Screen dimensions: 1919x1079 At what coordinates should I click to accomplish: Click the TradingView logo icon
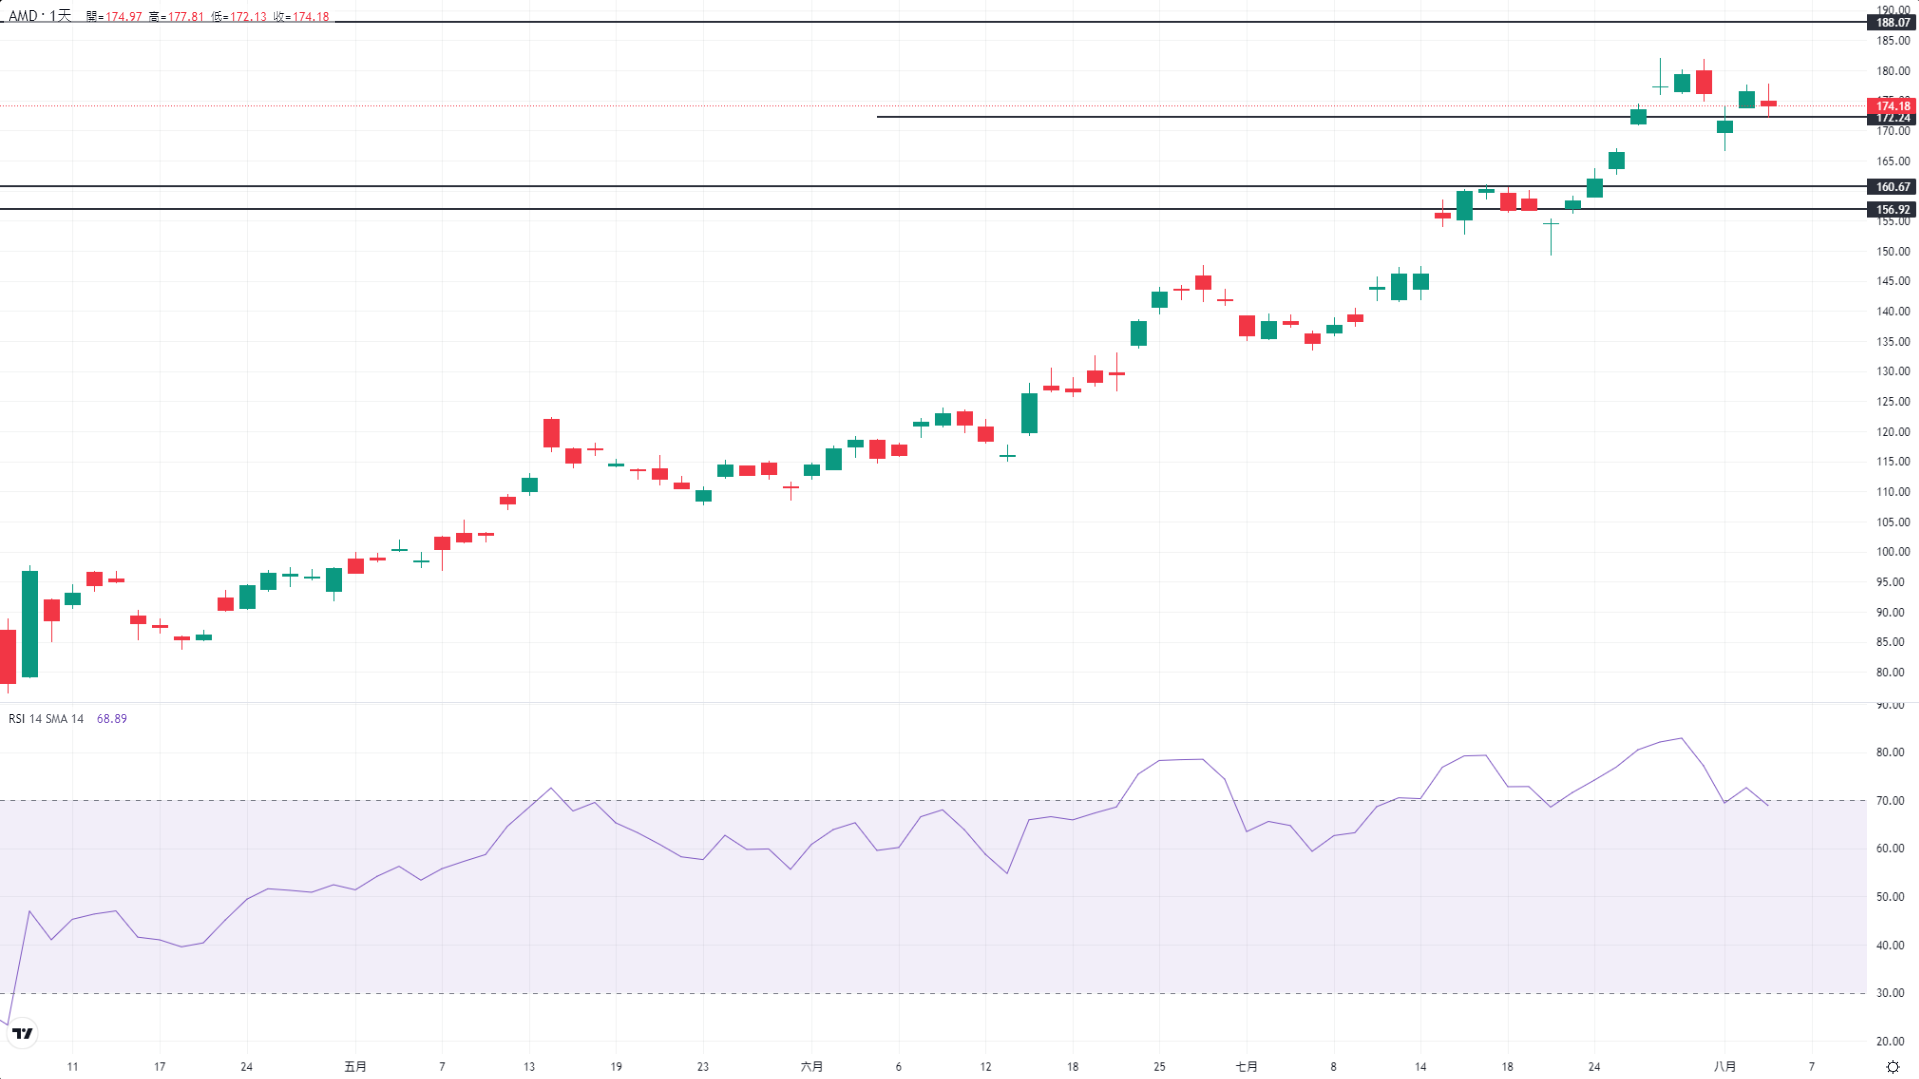pyautogui.click(x=22, y=1033)
